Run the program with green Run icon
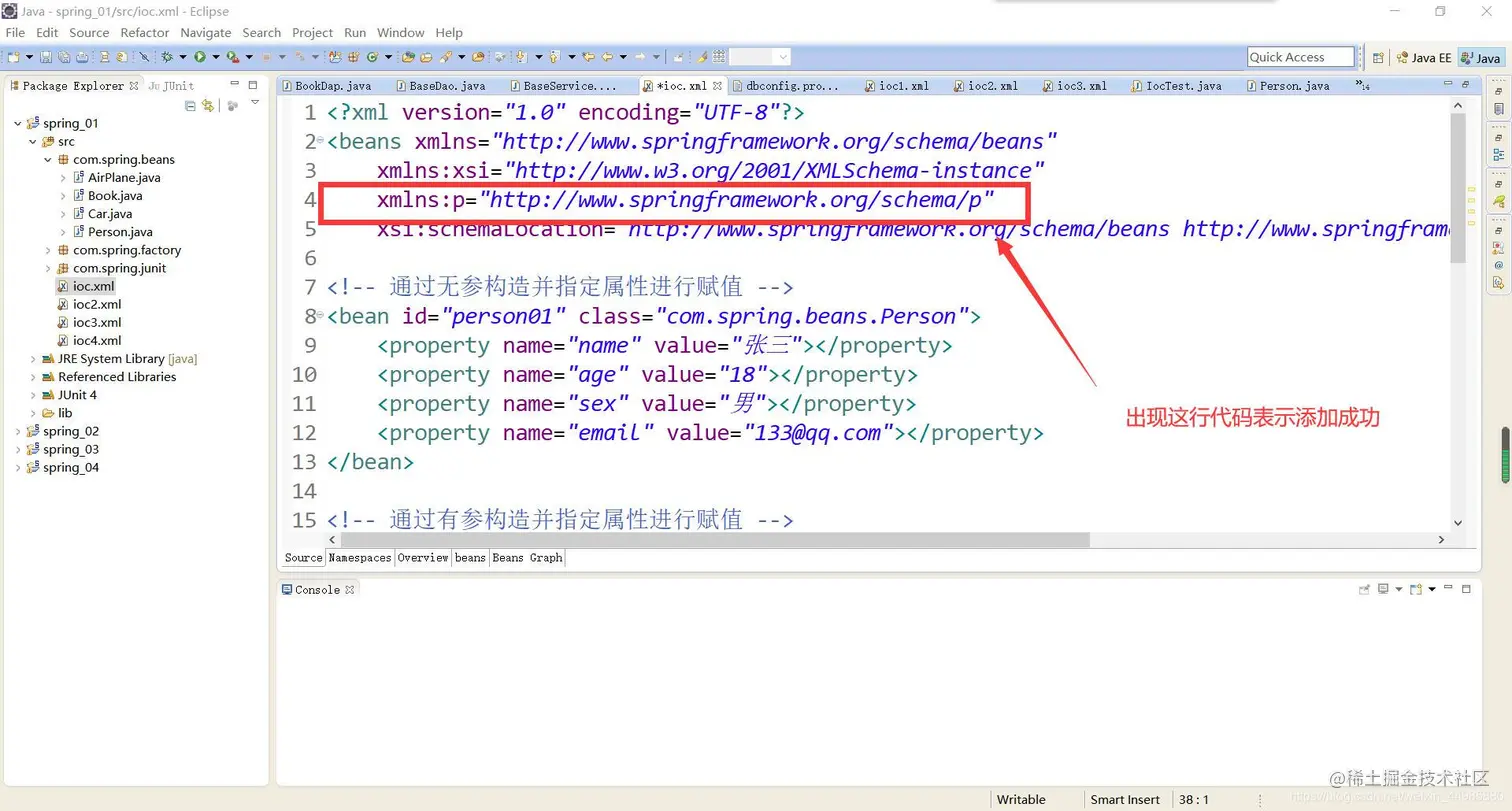Viewport: 1512px width, 811px height. point(200,57)
